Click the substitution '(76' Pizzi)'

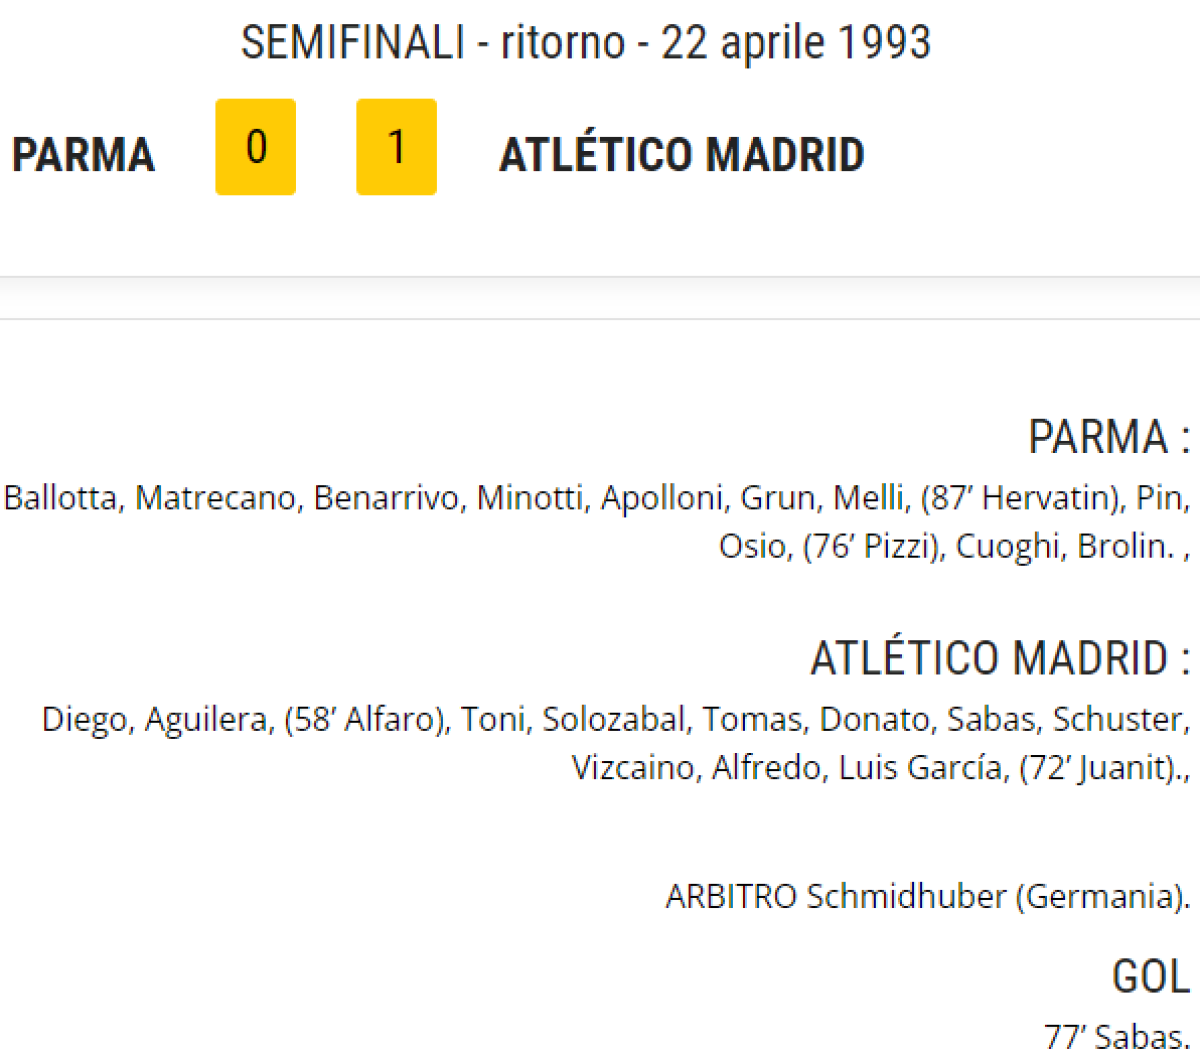pyautogui.click(x=873, y=546)
